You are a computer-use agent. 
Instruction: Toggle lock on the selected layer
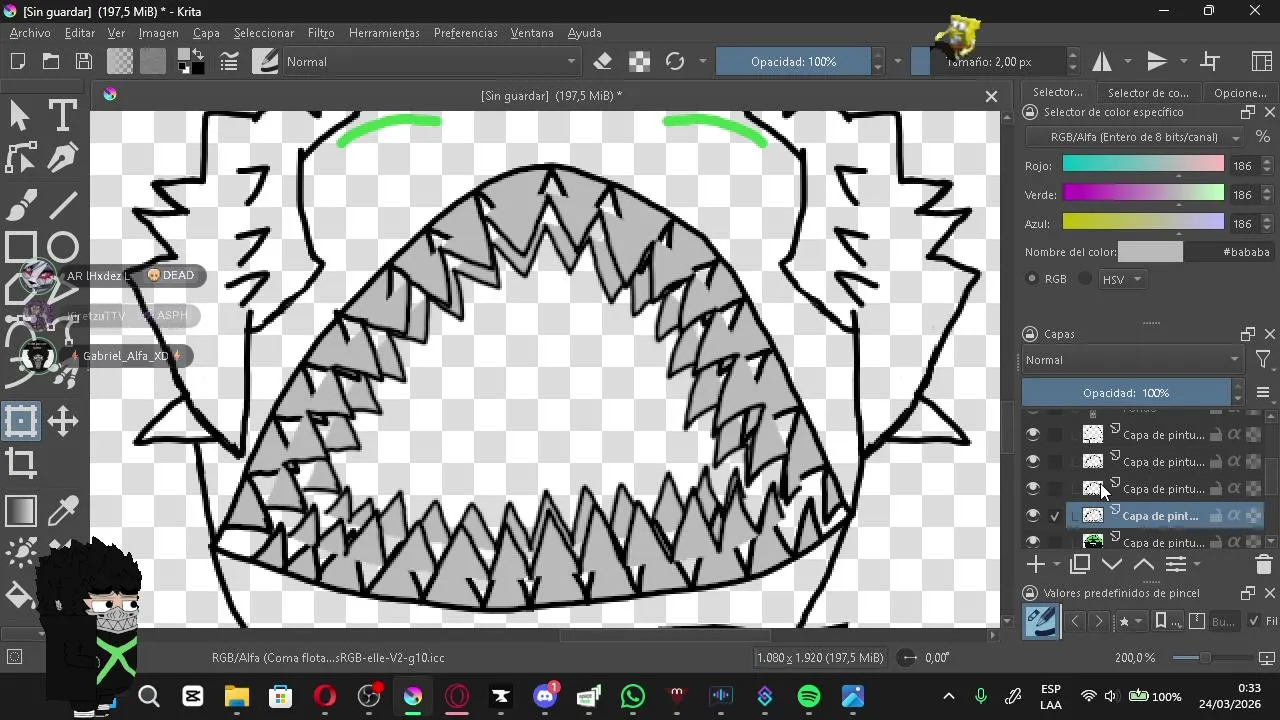pos(1216,516)
